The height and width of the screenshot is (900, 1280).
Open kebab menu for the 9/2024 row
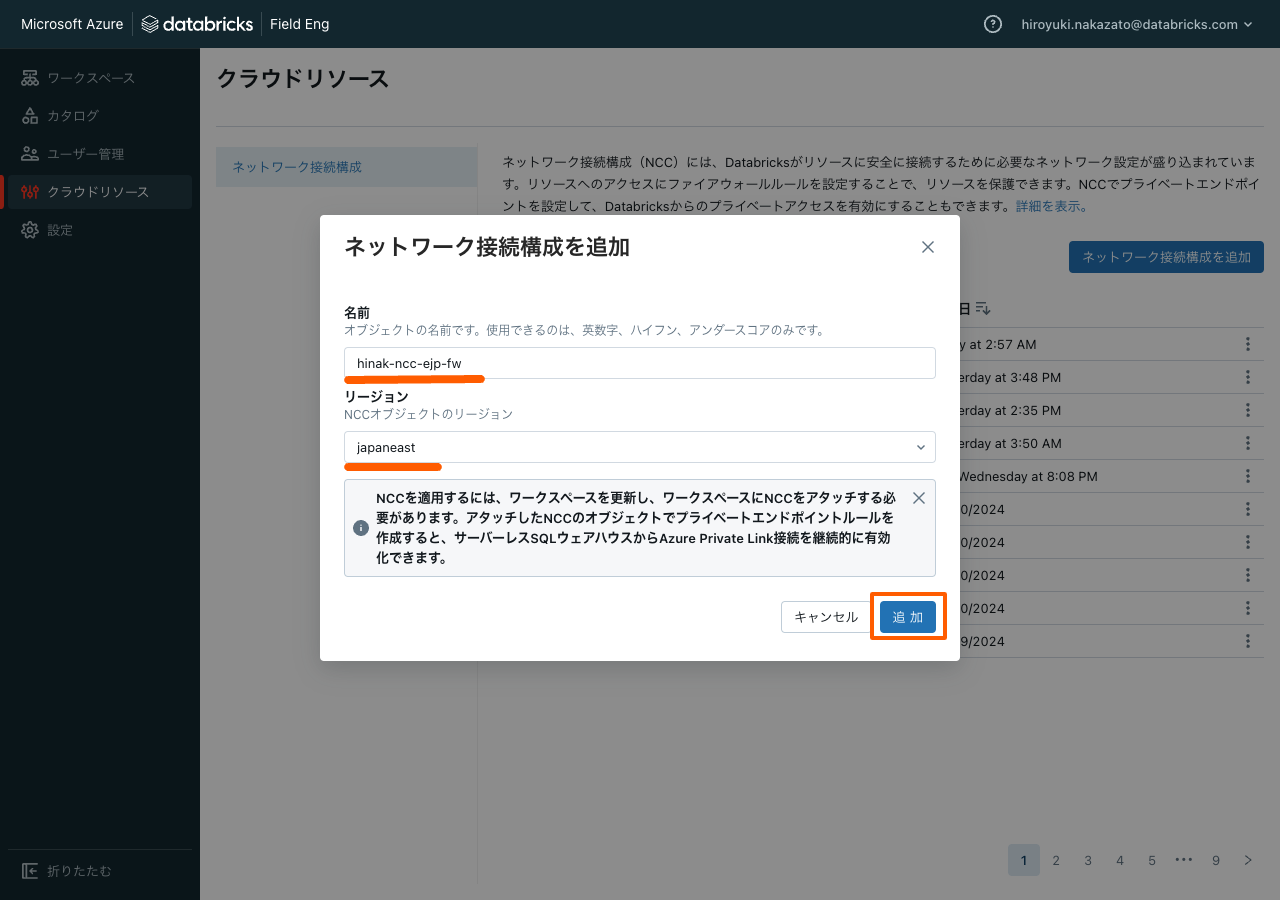1248,641
